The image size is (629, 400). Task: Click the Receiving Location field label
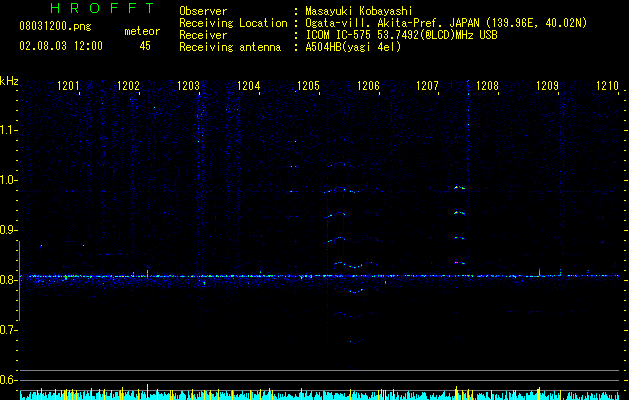(233, 23)
